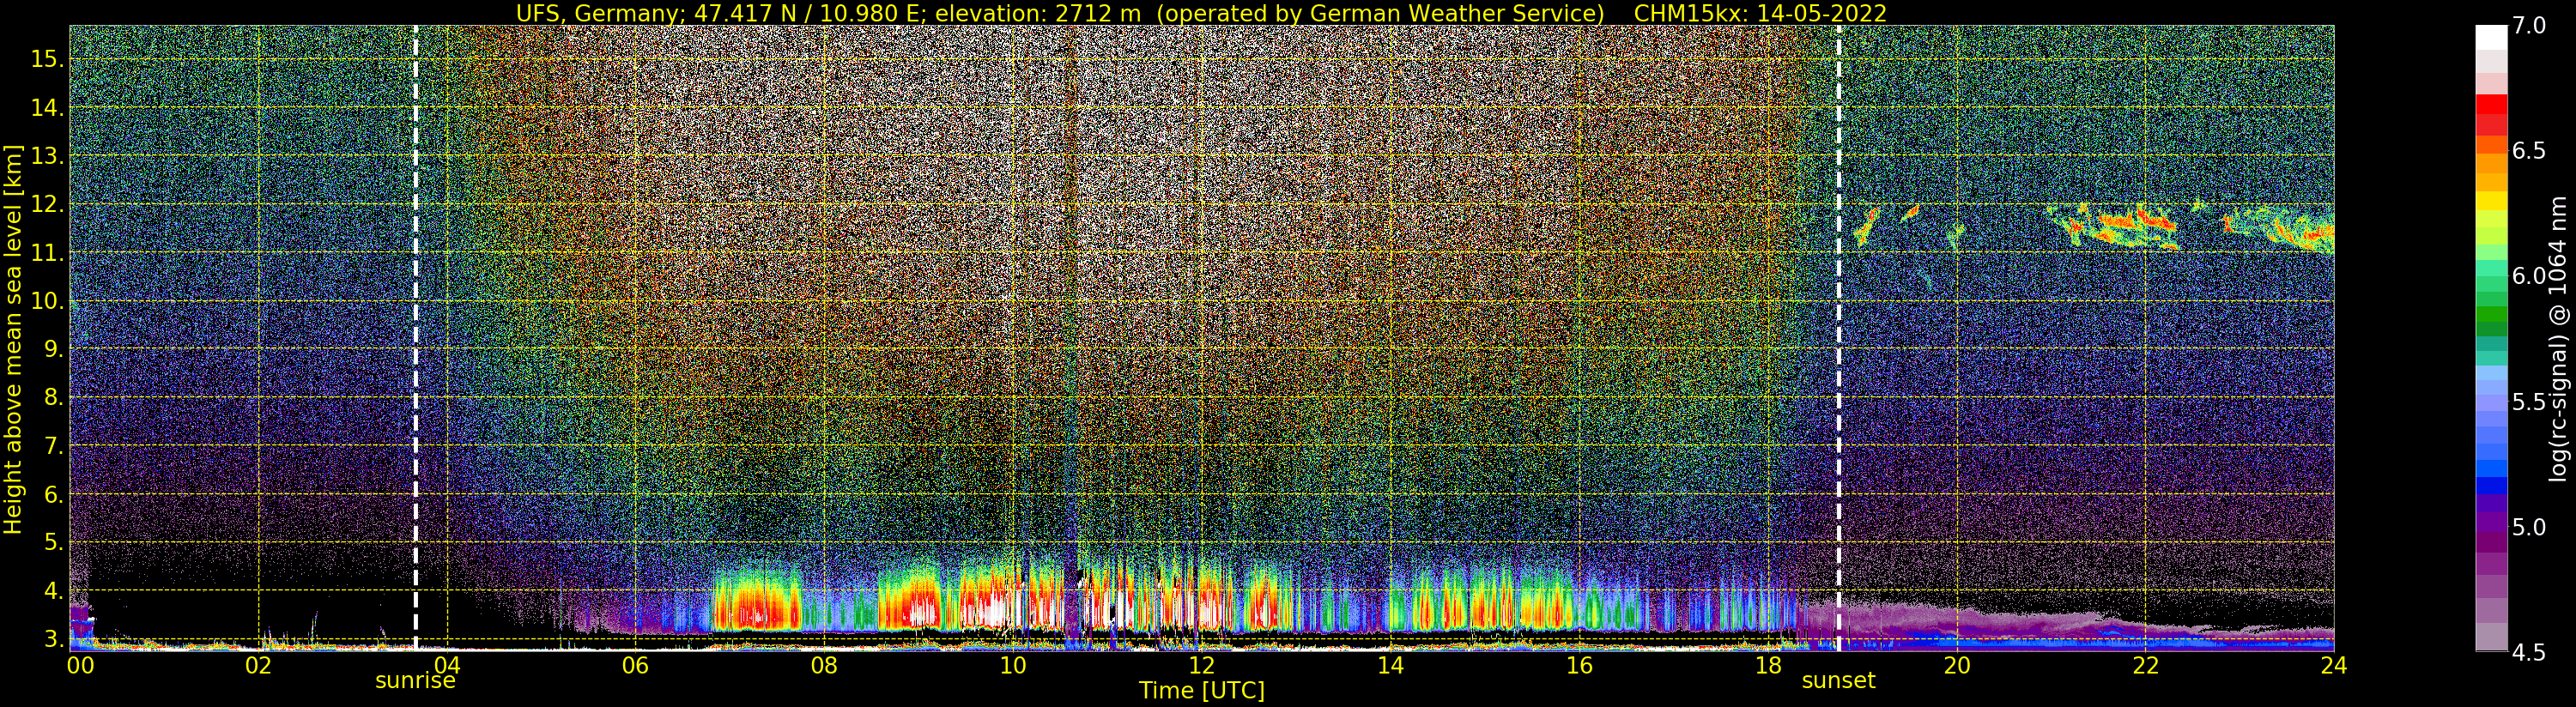The height and width of the screenshot is (707, 2576).
Task: Click time axis tick '22' UTC
Action: point(2145,665)
